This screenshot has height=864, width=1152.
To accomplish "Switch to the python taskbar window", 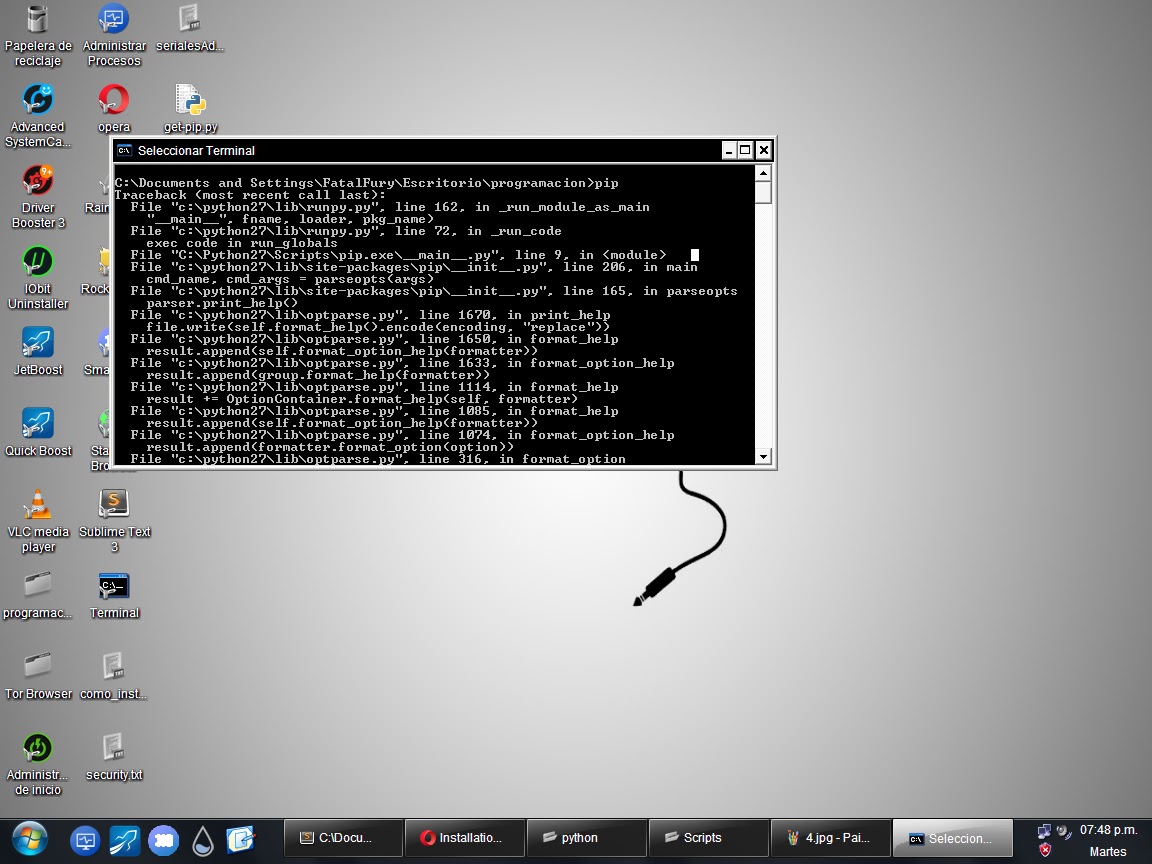I will (587, 838).
